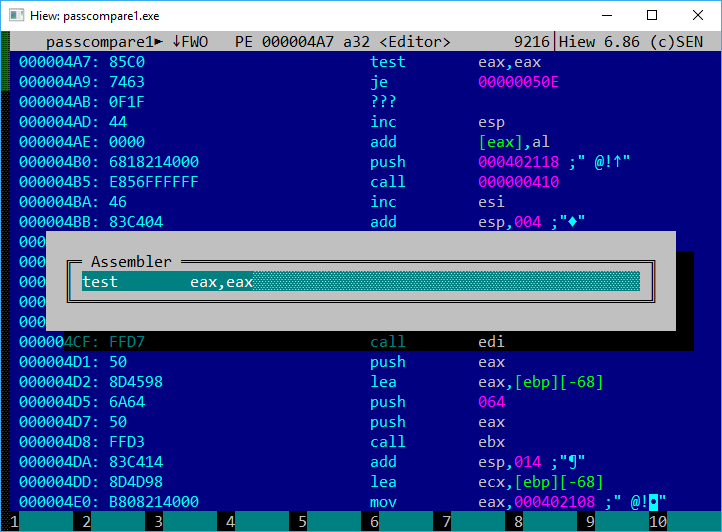Click add [eax],al operand at 000004AE
Screen dimensions: 722x532
[x=514, y=142]
